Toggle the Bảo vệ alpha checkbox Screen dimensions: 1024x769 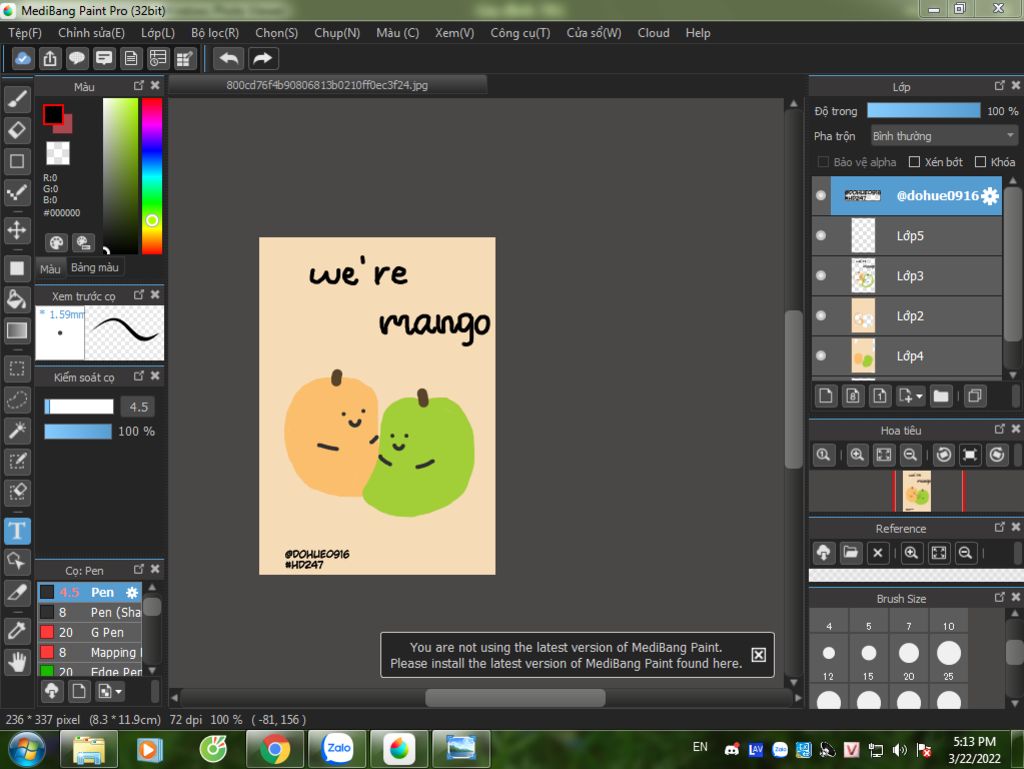pos(823,162)
